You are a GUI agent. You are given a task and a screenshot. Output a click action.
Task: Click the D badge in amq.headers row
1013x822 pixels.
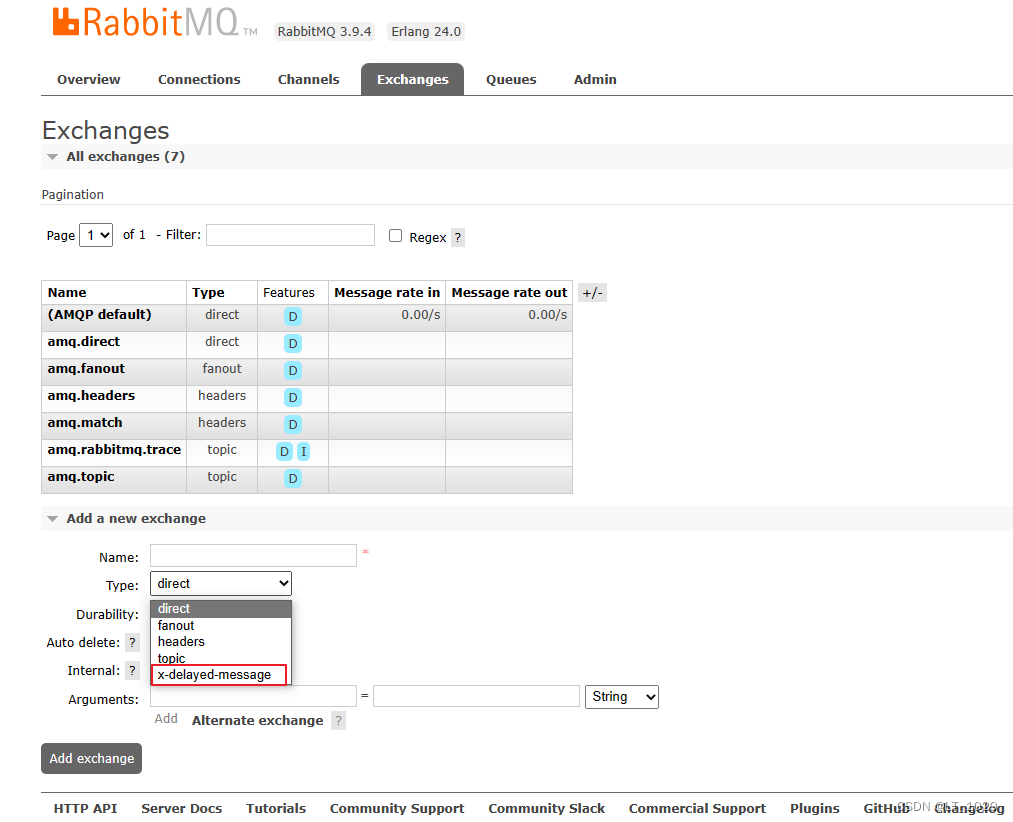[x=293, y=398]
